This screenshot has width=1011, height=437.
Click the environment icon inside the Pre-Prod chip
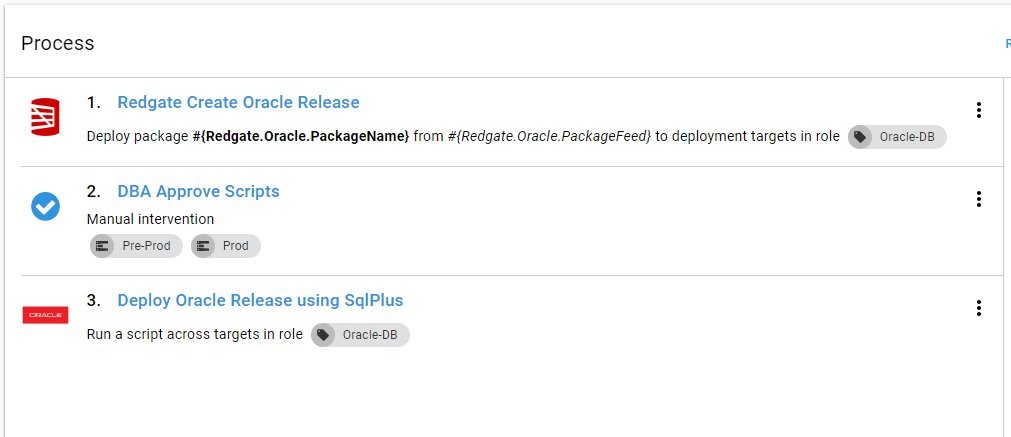(102, 246)
